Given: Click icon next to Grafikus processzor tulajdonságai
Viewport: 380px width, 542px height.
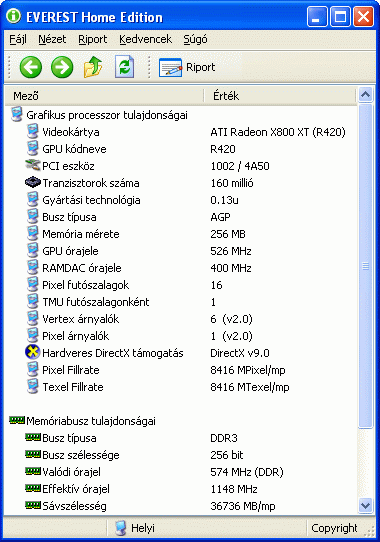Looking at the screenshot, I should tap(16, 114).
